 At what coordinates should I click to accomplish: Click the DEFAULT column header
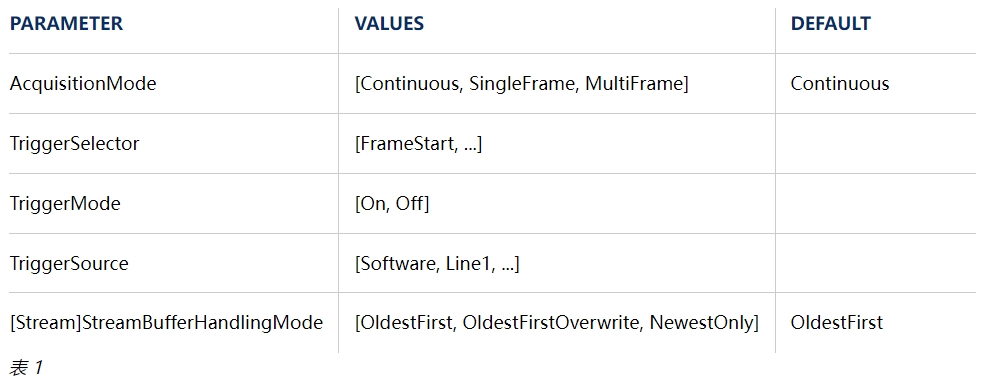point(830,24)
